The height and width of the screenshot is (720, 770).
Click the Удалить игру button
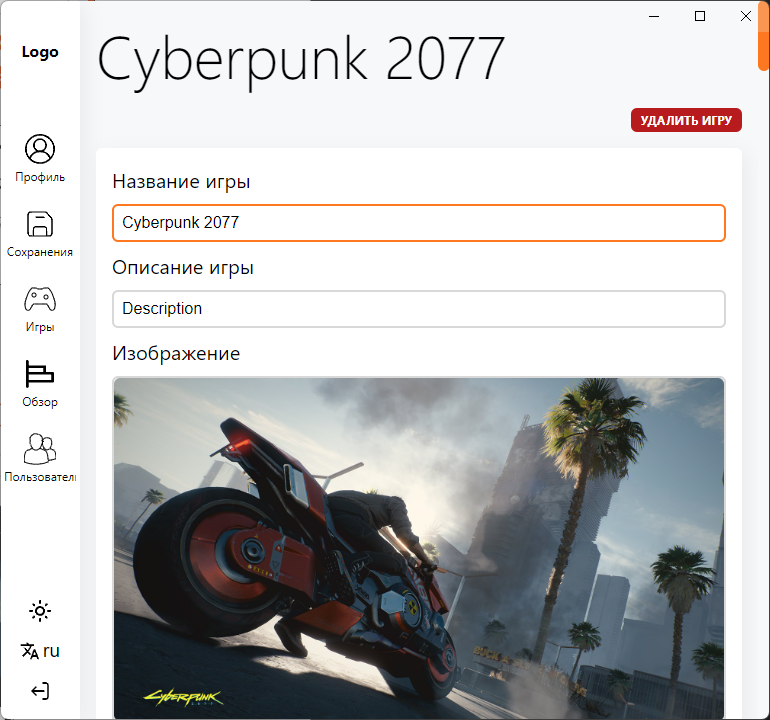tap(686, 120)
